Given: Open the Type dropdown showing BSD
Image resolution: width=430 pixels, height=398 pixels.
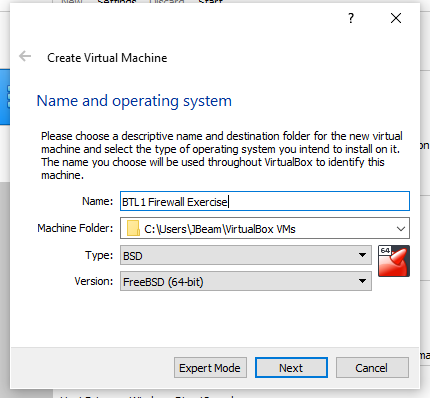Looking at the screenshot, I should pyautogui.click(x=246, y=255).
